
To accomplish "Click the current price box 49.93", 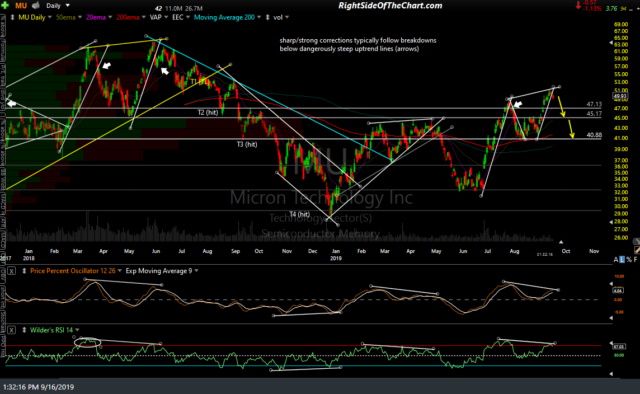I will (620, 97).
